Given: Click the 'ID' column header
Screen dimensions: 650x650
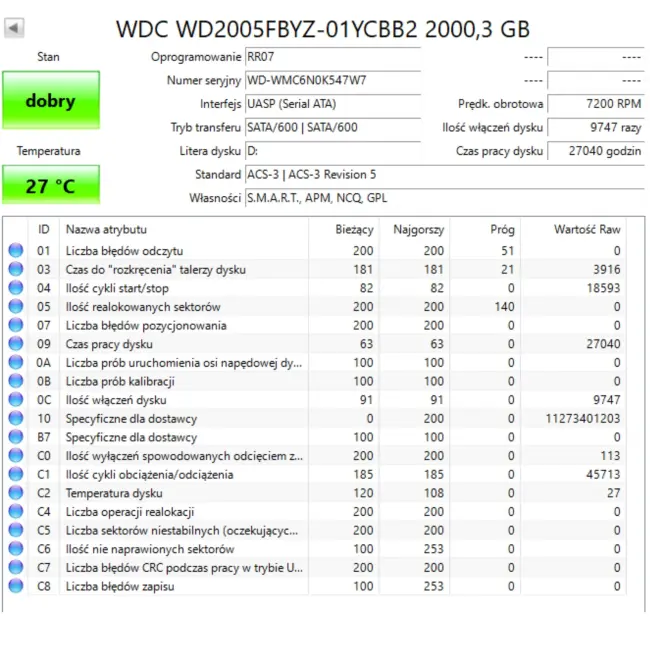Looking at the screenshot, I should [x=44, y=229].
